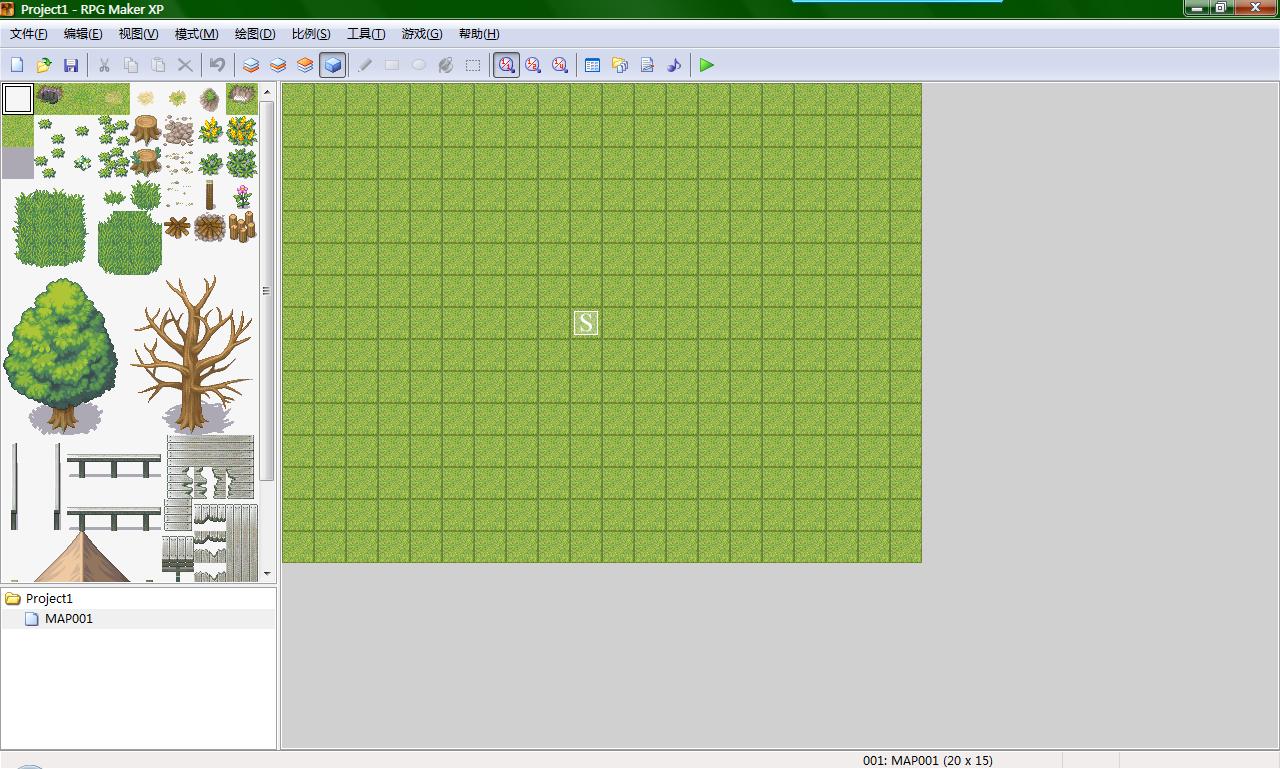Open the Script Editor icon
This screenshot has width=1280, height=769.
click(x=647, y=65)
